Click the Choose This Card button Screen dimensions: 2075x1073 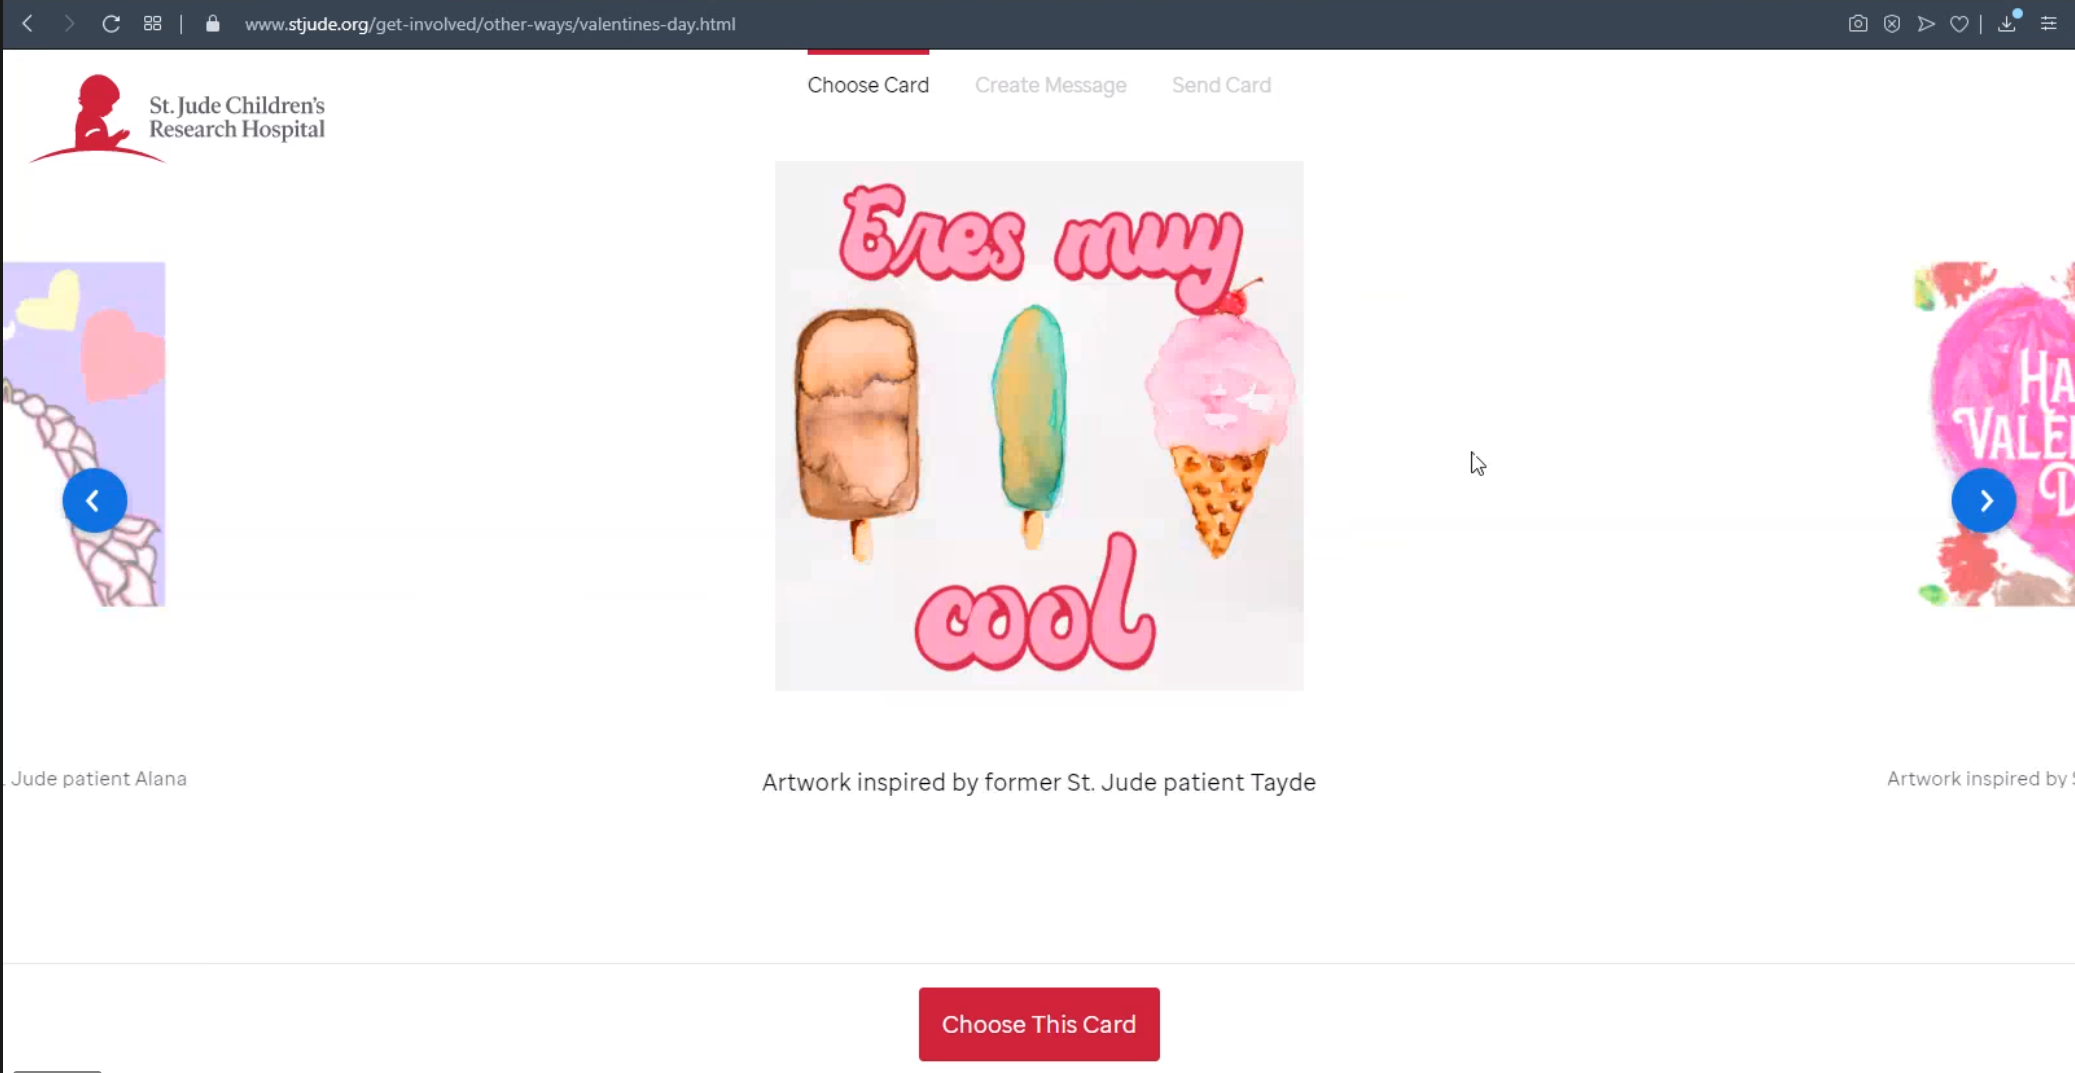click(x=1039, y=1024)
